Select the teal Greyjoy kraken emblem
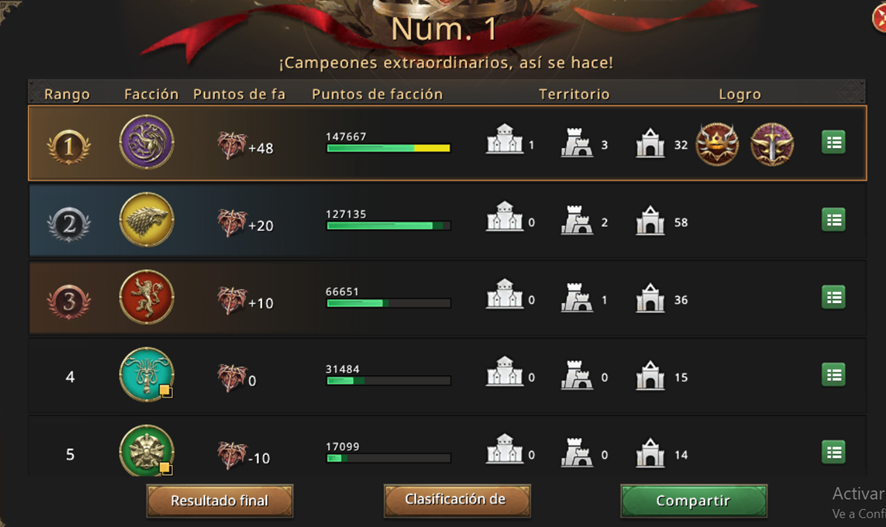Screen dimensions: 886x527 tap(146, 374)
